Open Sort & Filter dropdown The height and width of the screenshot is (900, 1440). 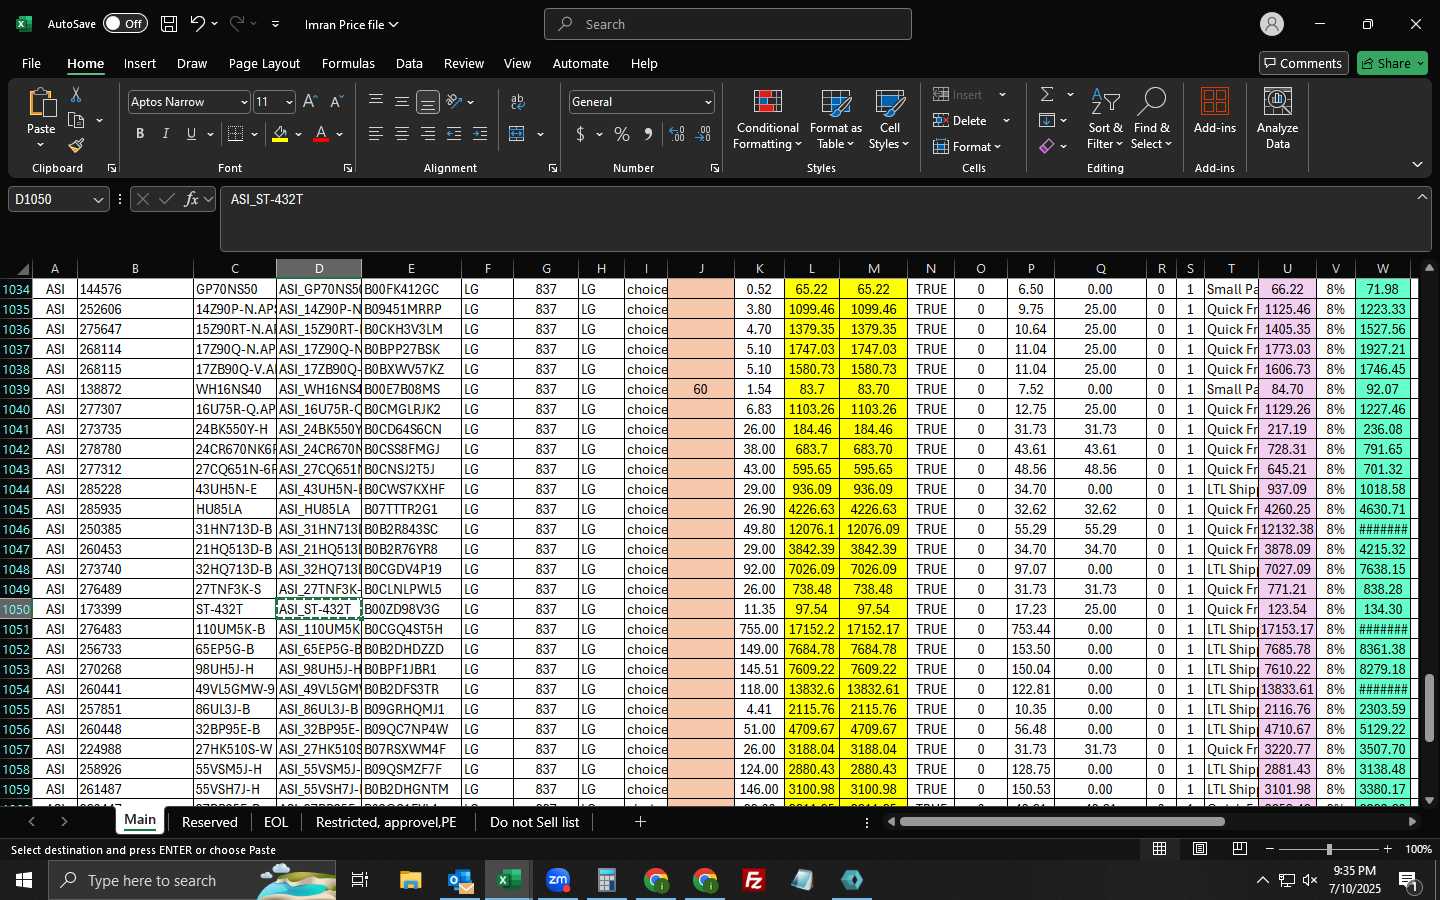click(1104, 120)
